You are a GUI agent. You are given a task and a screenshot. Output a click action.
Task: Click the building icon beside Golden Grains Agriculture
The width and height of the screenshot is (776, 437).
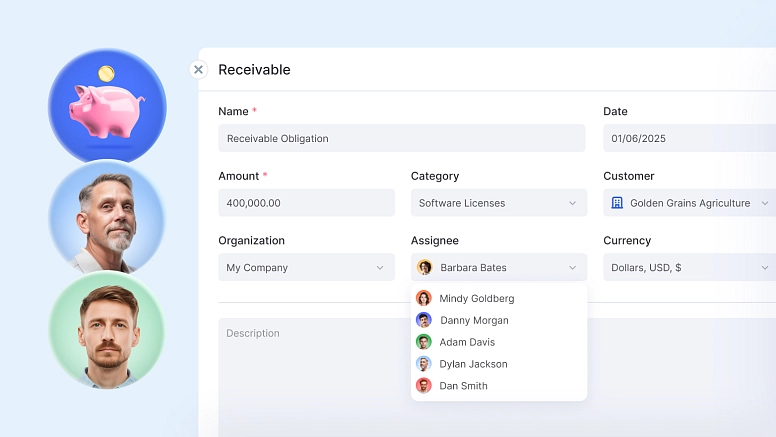click(617, 203)
